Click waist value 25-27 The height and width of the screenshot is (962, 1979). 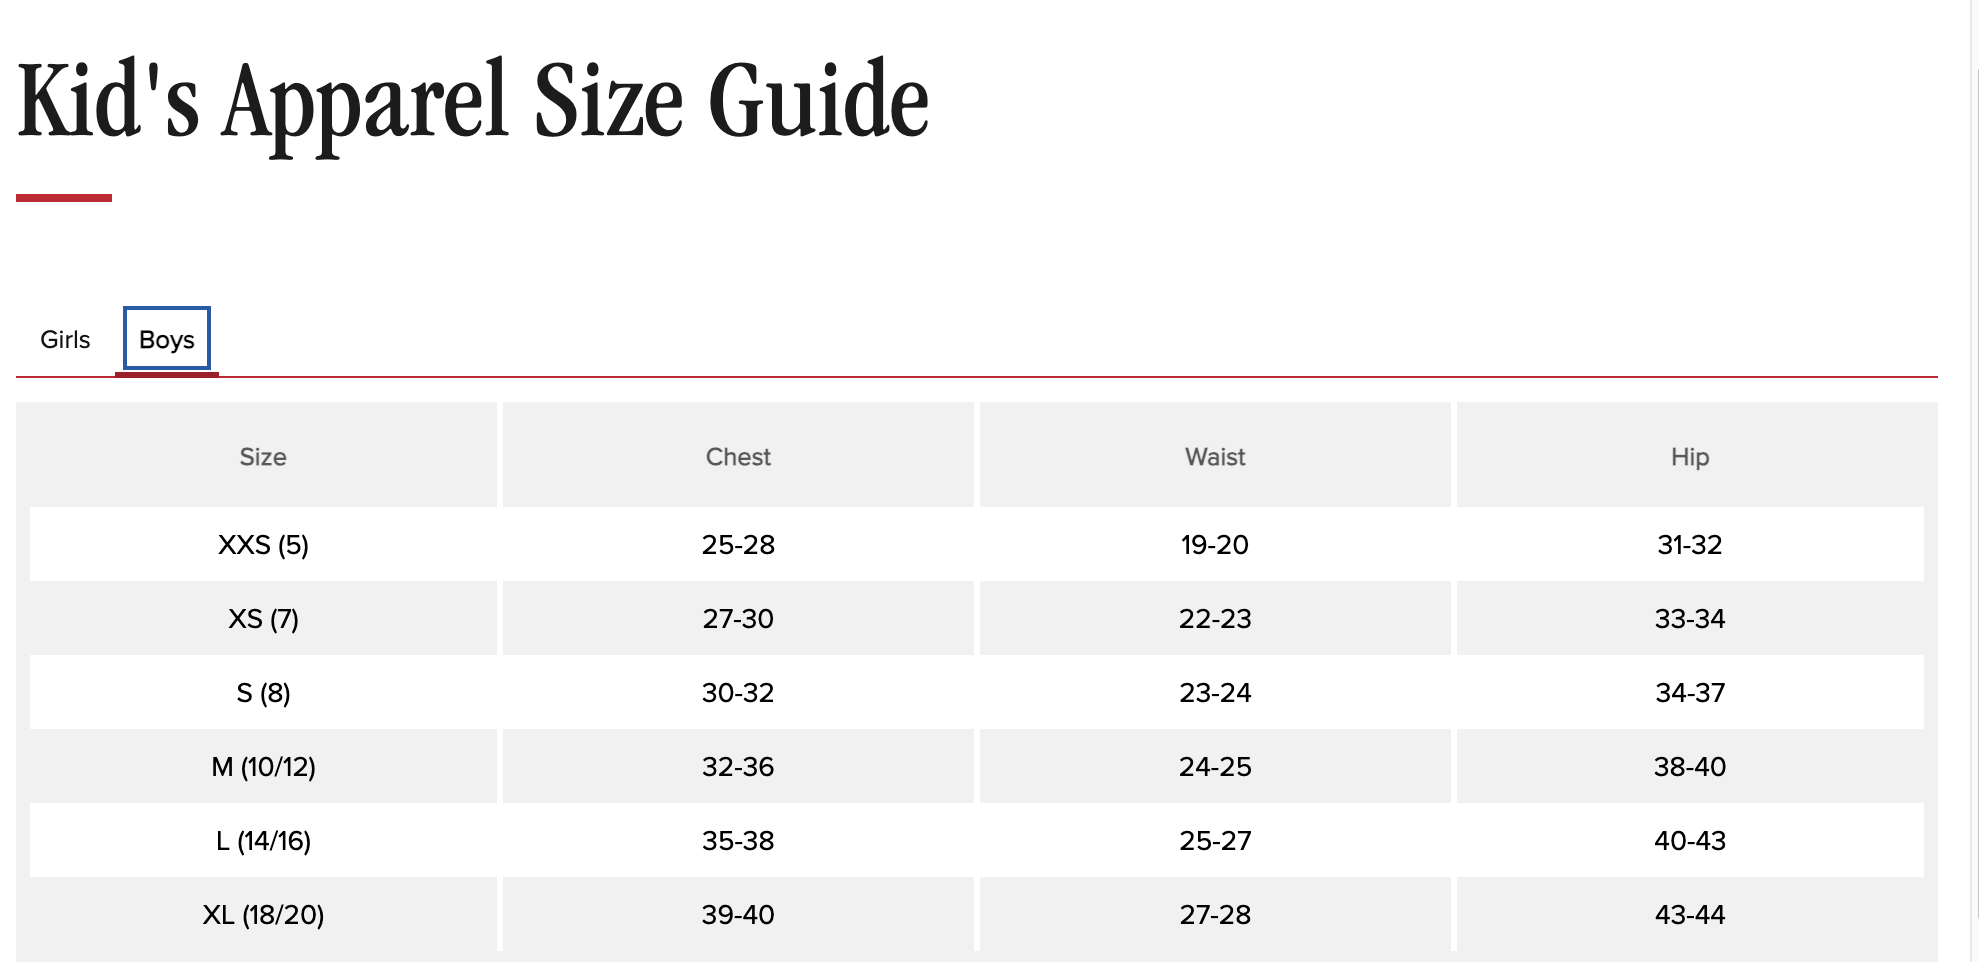1215,841
